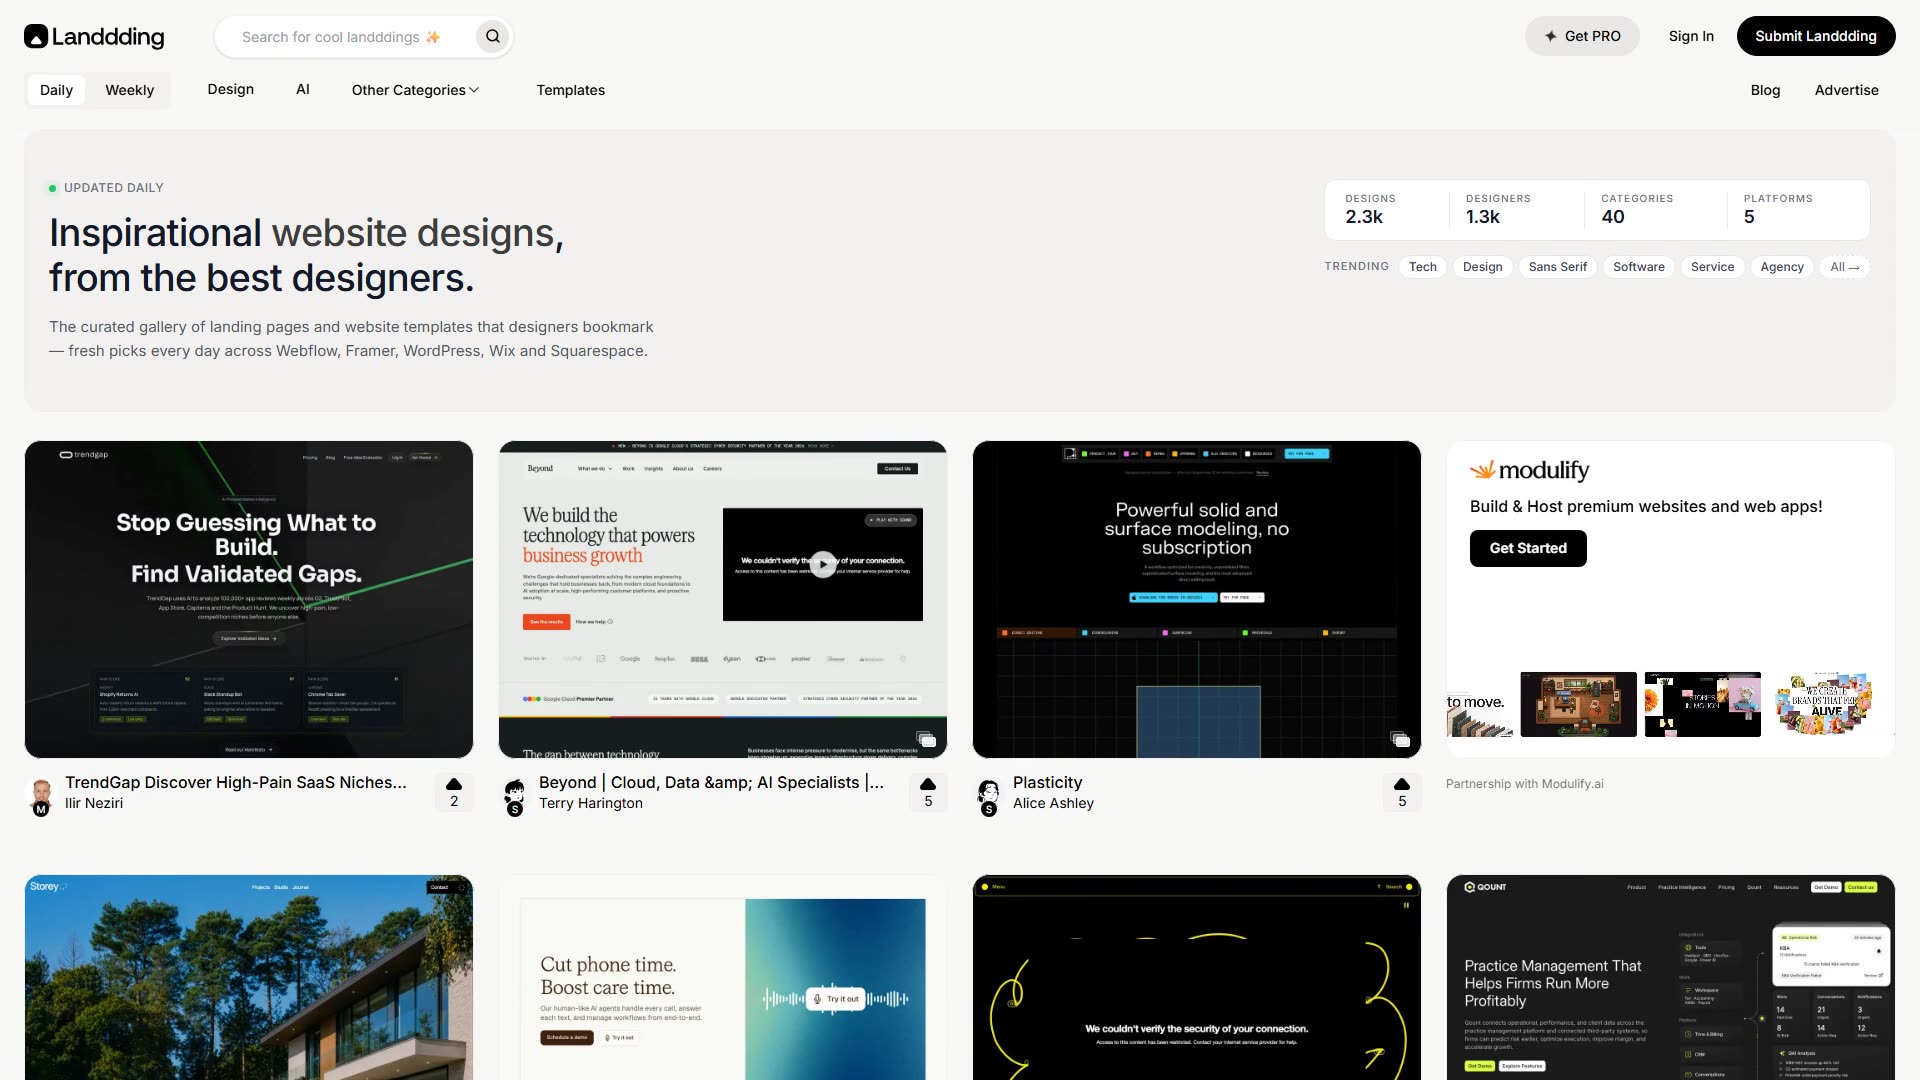
Task: Show all trending tags via All arrow
Action: [1845, 267]
